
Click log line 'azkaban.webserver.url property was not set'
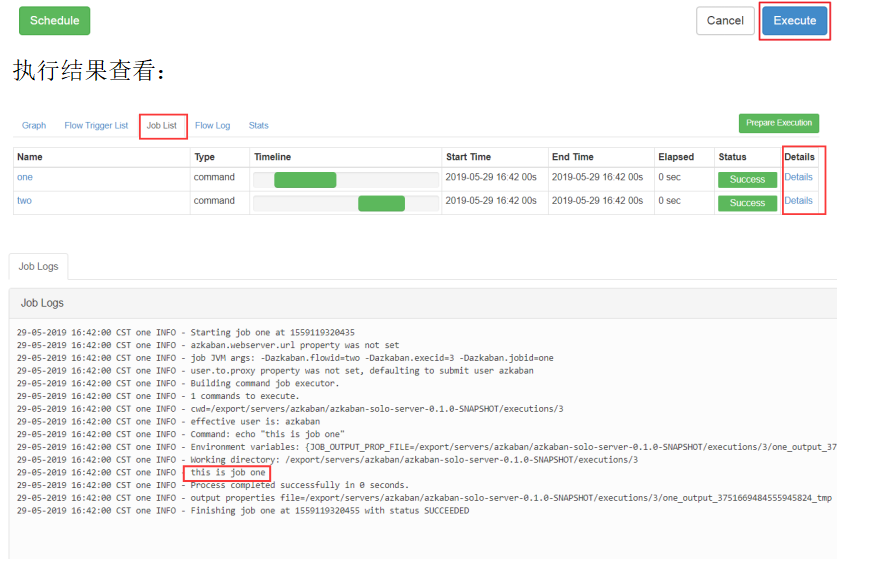[208, 345]
